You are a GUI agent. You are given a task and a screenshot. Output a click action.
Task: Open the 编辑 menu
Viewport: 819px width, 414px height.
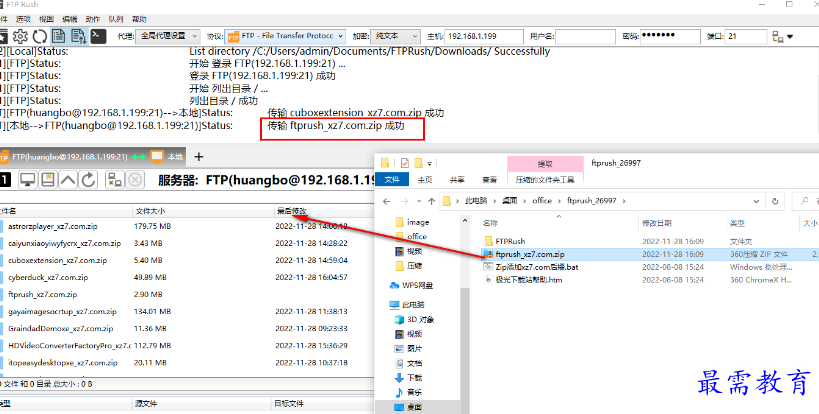(69, 19)
